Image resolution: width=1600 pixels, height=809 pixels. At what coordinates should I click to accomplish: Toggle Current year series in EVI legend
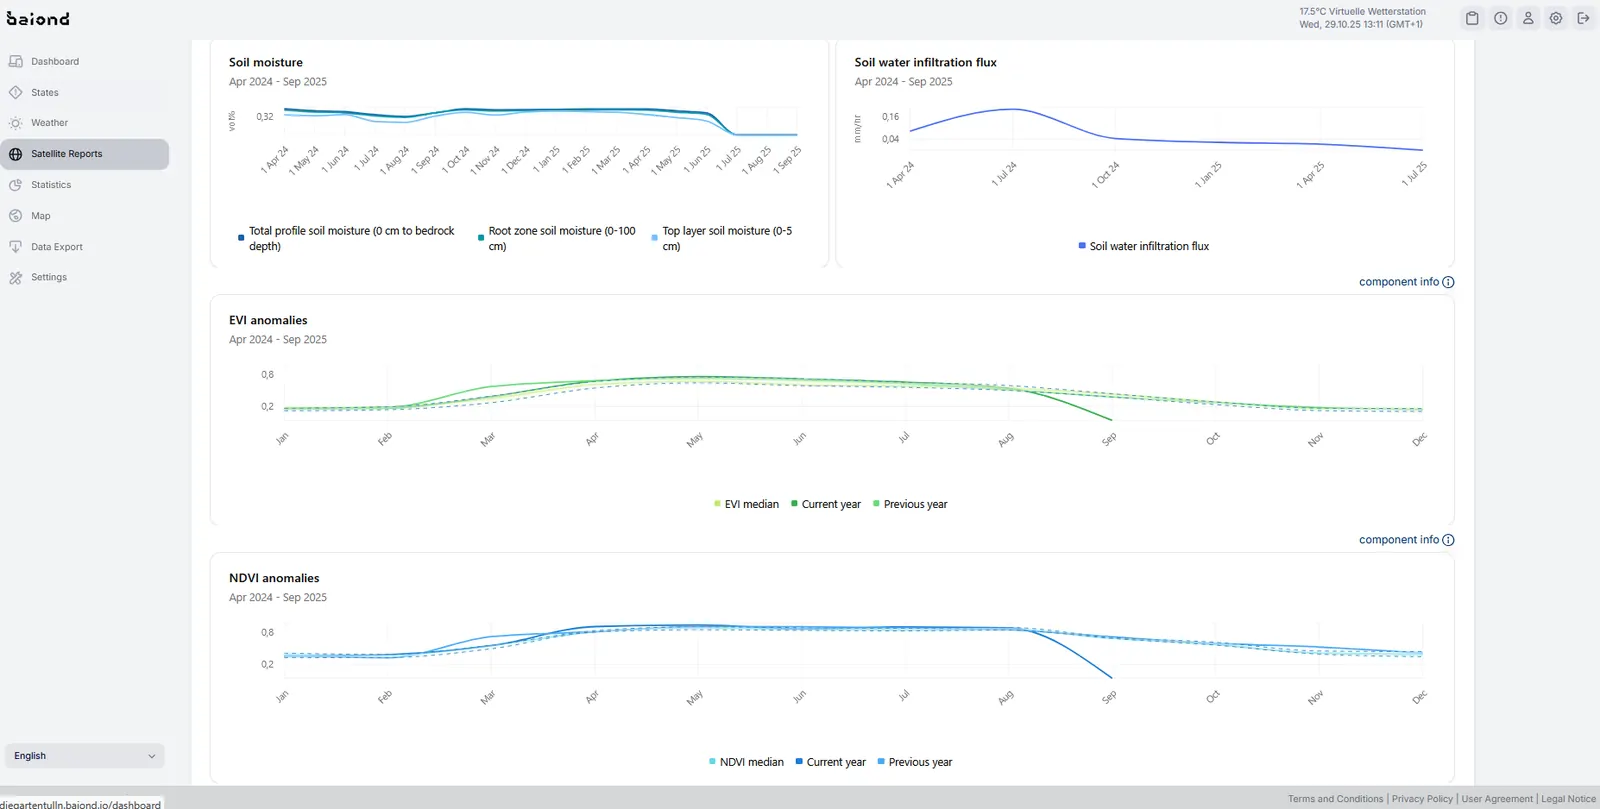pyautogui.click(x=826, y=504)
